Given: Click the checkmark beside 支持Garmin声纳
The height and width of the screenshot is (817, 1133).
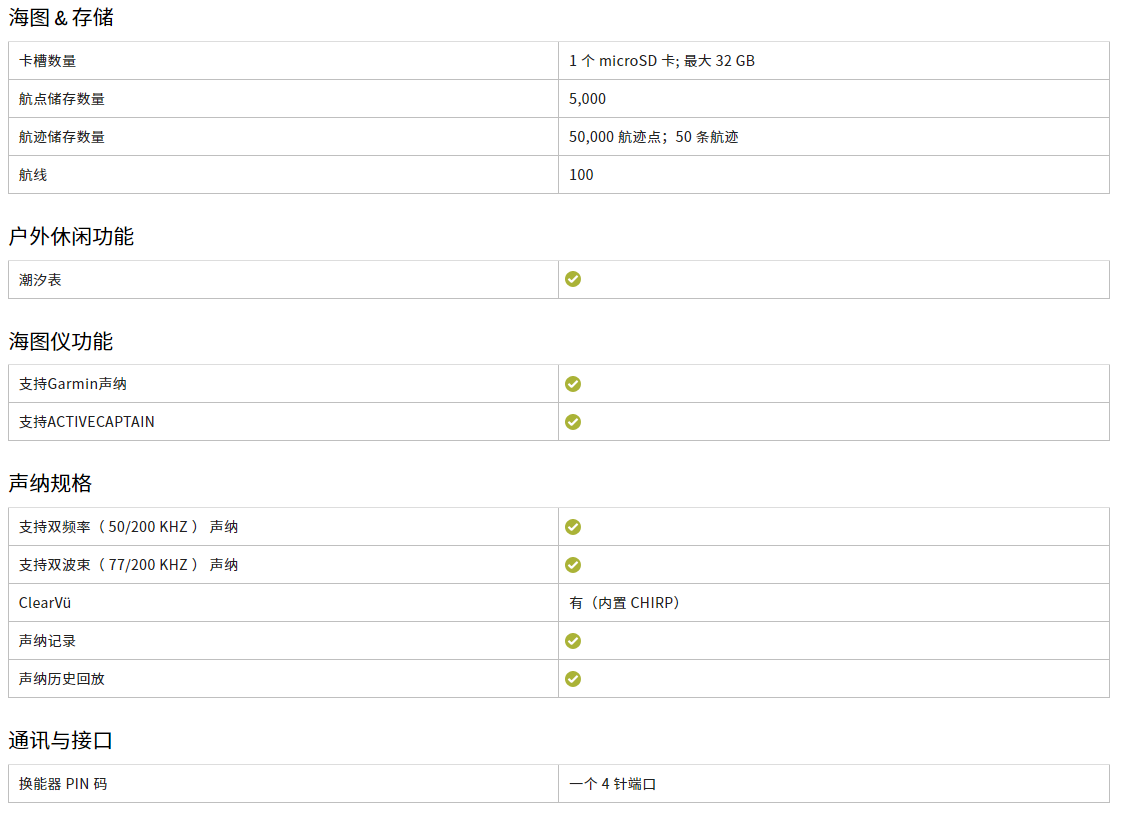Looking at the screenshot, I should 573,384.
